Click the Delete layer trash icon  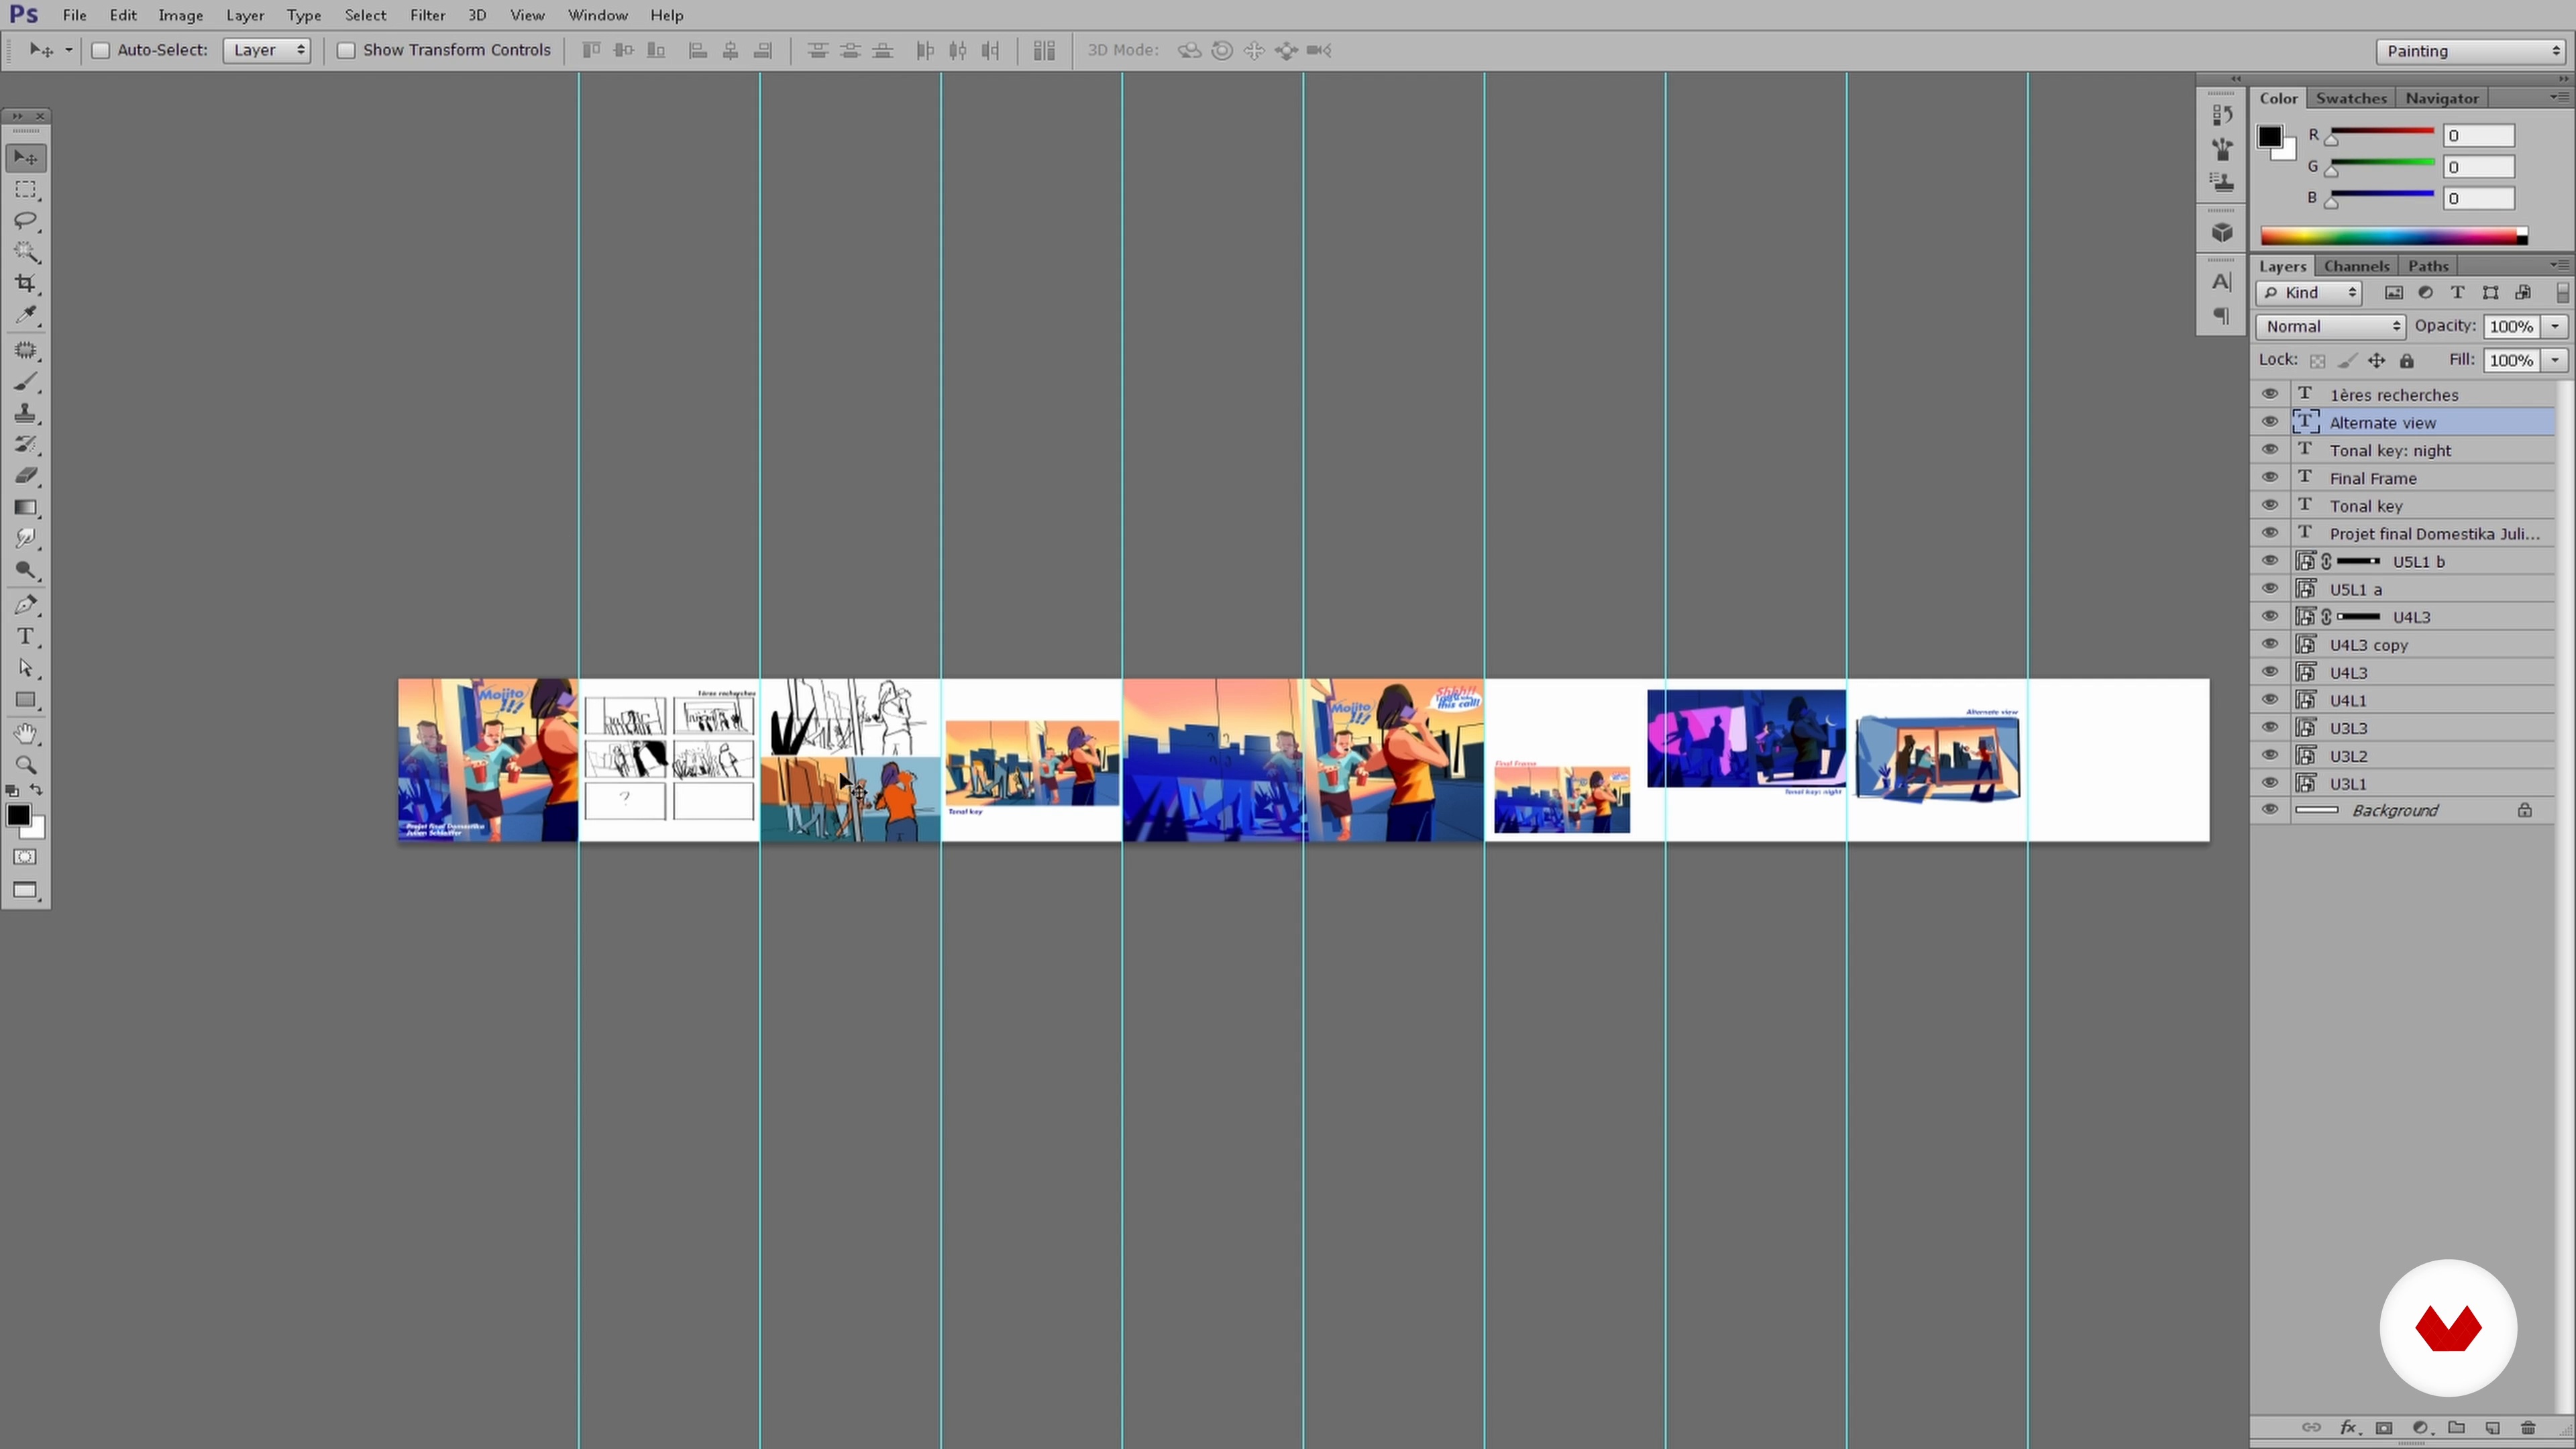2528,1428
